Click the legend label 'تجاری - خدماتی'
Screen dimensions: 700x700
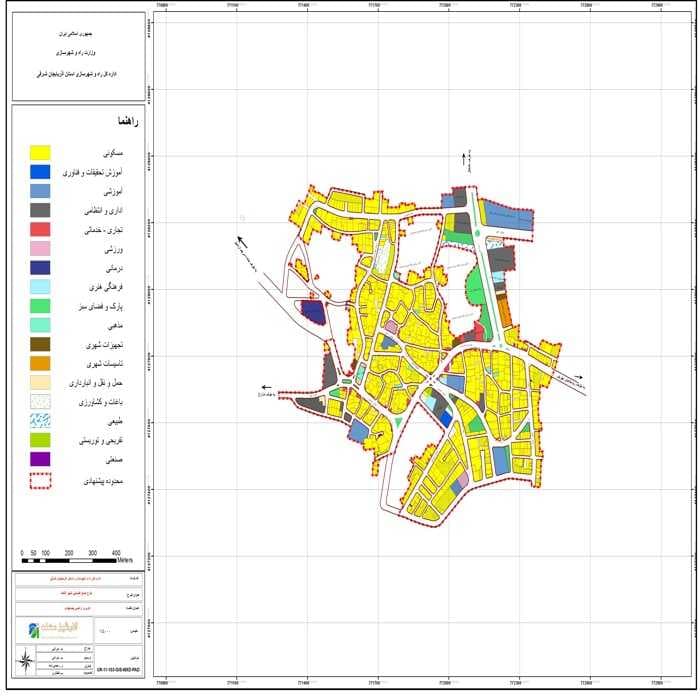pos(103,230)
